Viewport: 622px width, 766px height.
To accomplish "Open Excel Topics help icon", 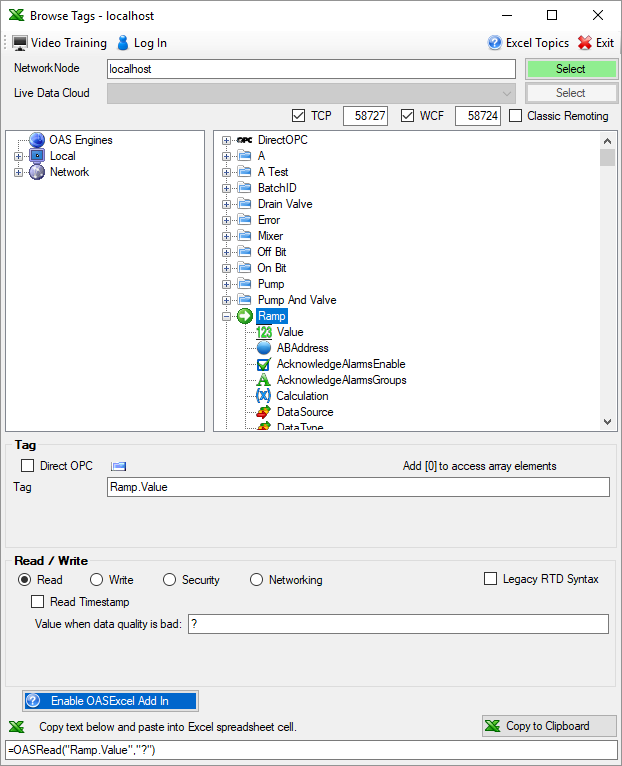I will pos(494,43).
